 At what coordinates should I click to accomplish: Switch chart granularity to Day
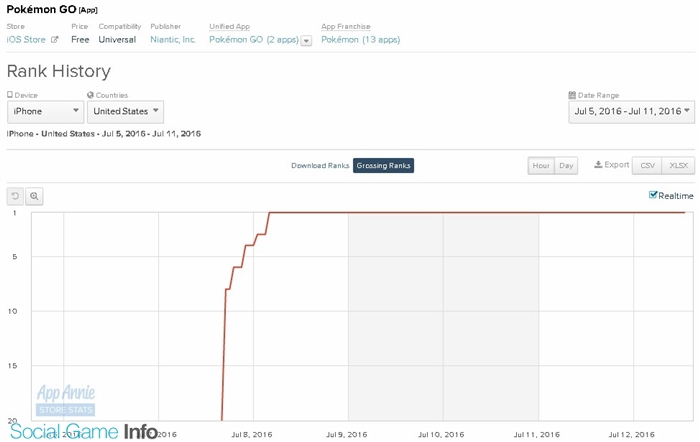[x=566, y=166]
